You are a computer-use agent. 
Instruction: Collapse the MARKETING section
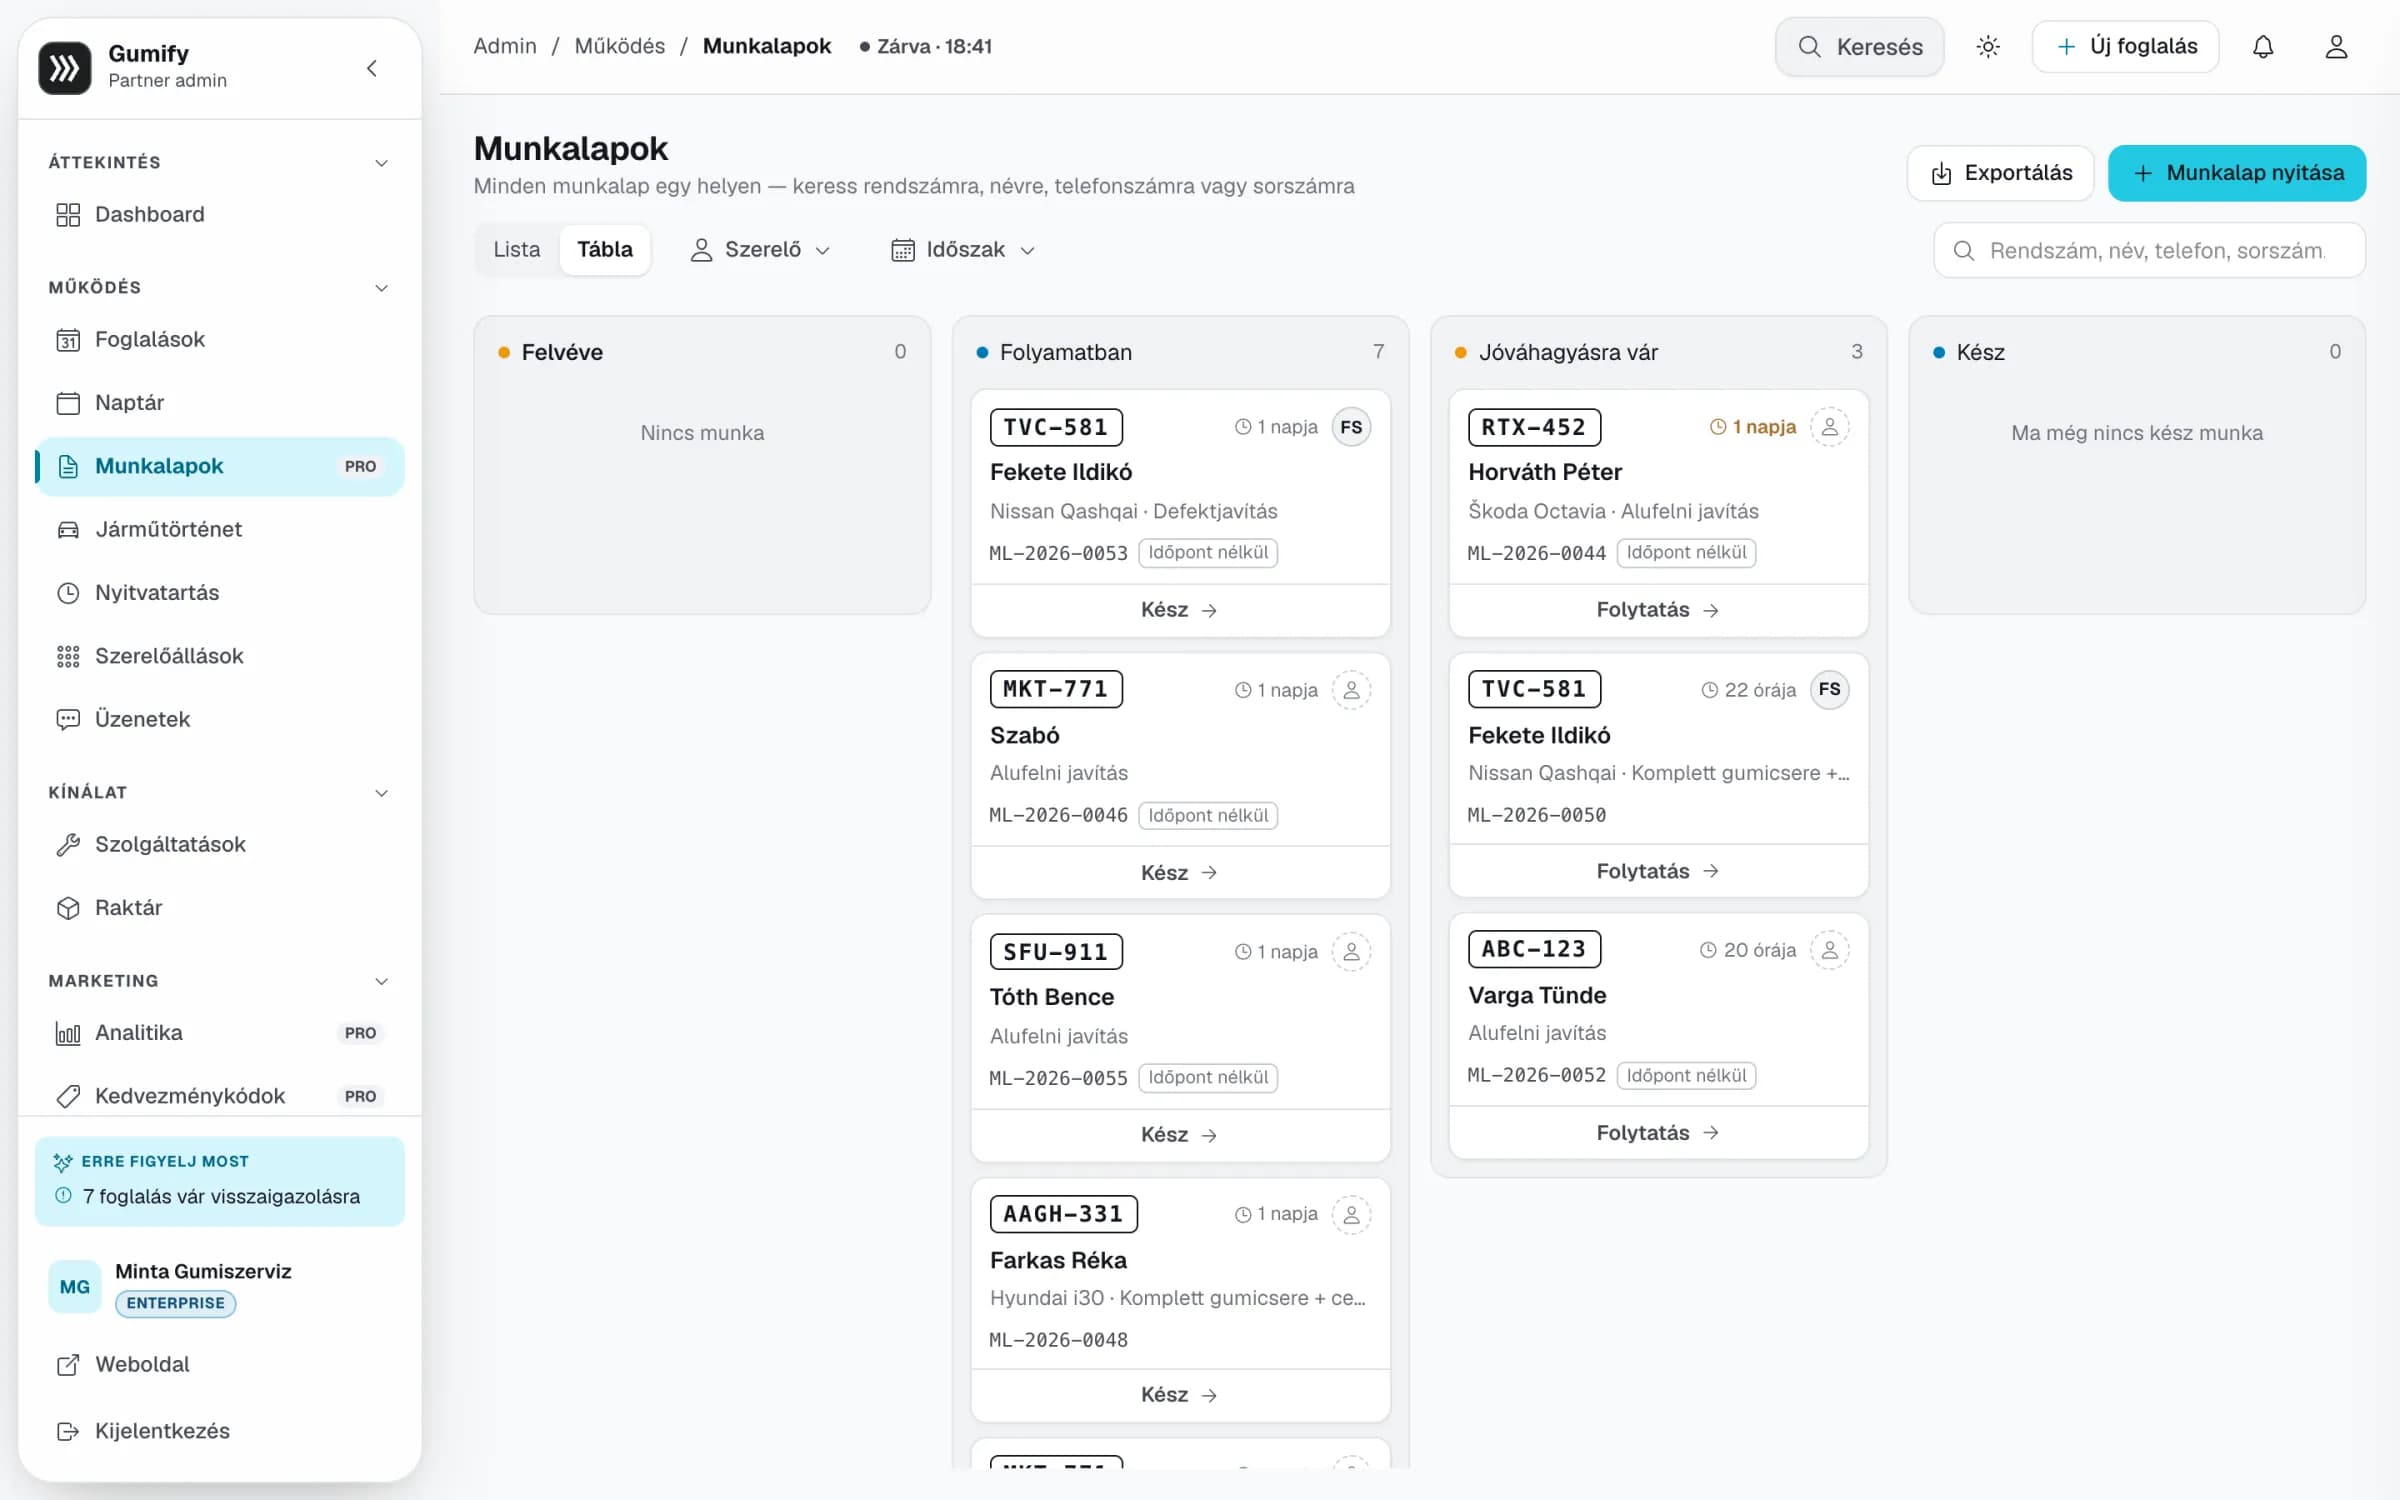(x=381, y=981)
